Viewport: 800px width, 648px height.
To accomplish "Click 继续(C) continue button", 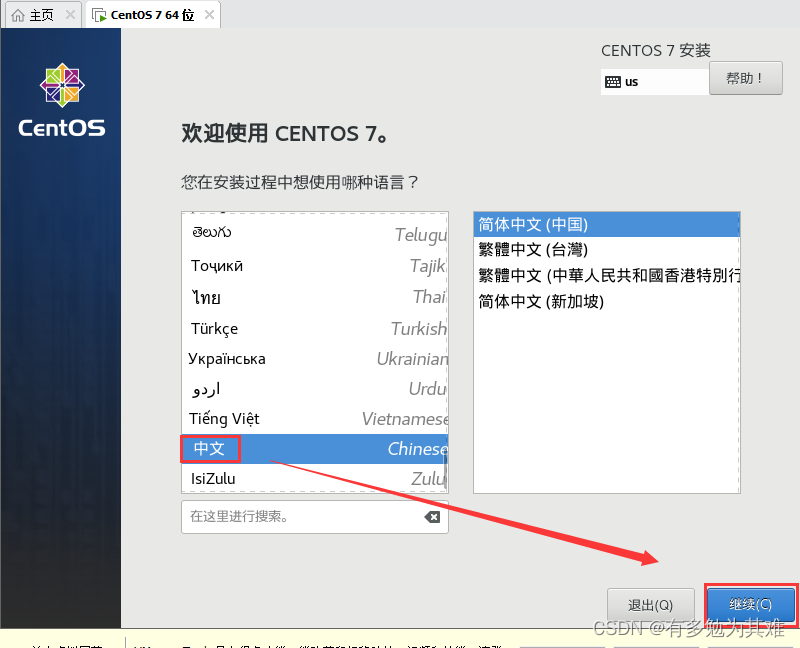I will pos(751,604).
